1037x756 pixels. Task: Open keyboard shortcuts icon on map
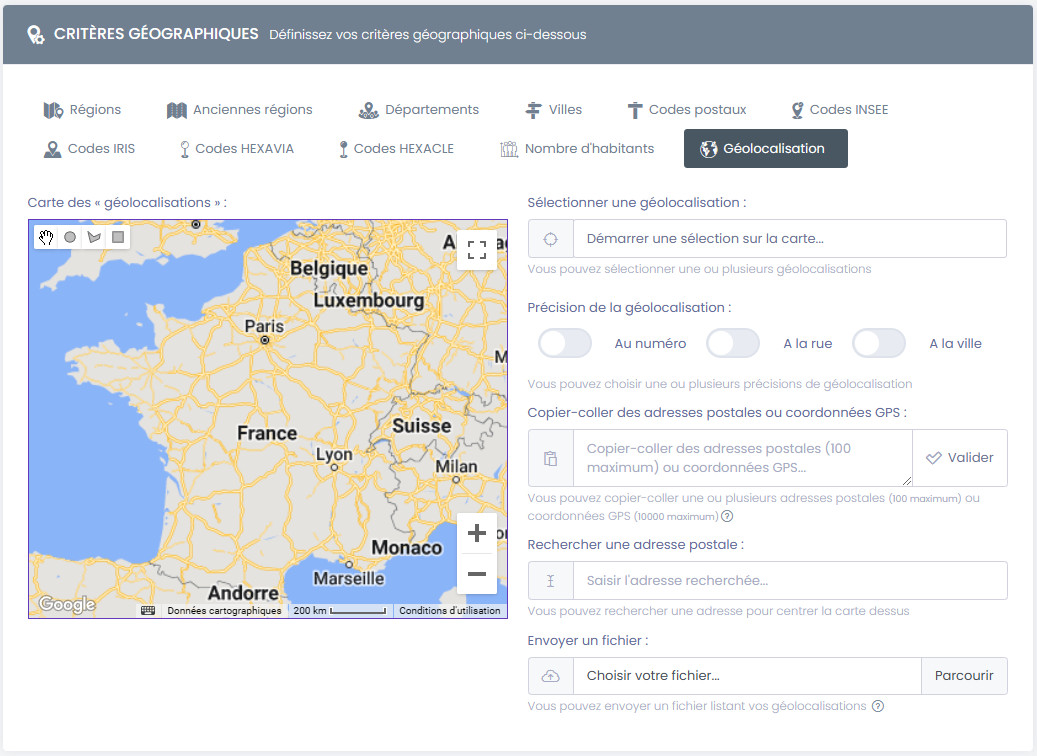pos(148,610)
